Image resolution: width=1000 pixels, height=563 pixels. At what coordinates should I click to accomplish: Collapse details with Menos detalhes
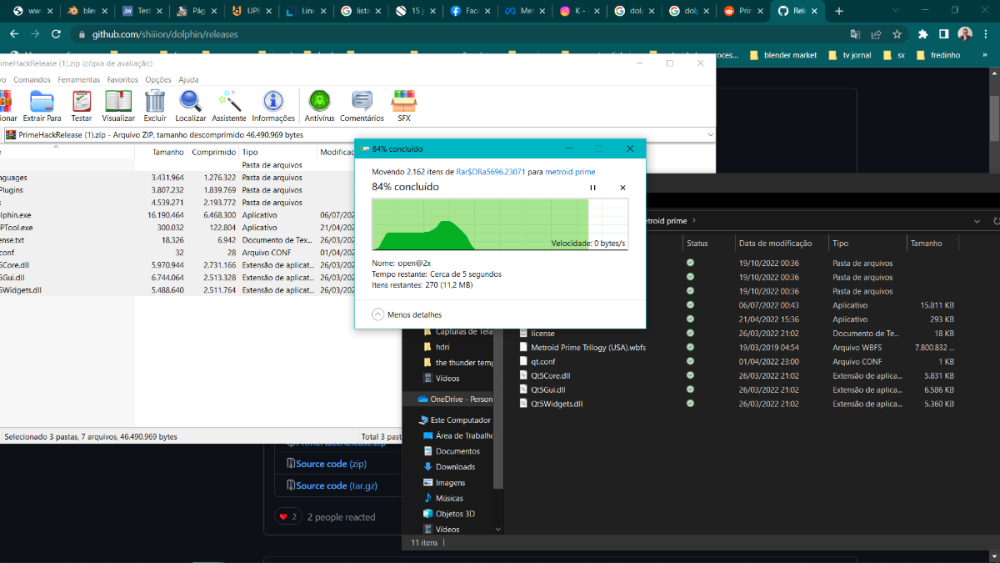point(407,314)
